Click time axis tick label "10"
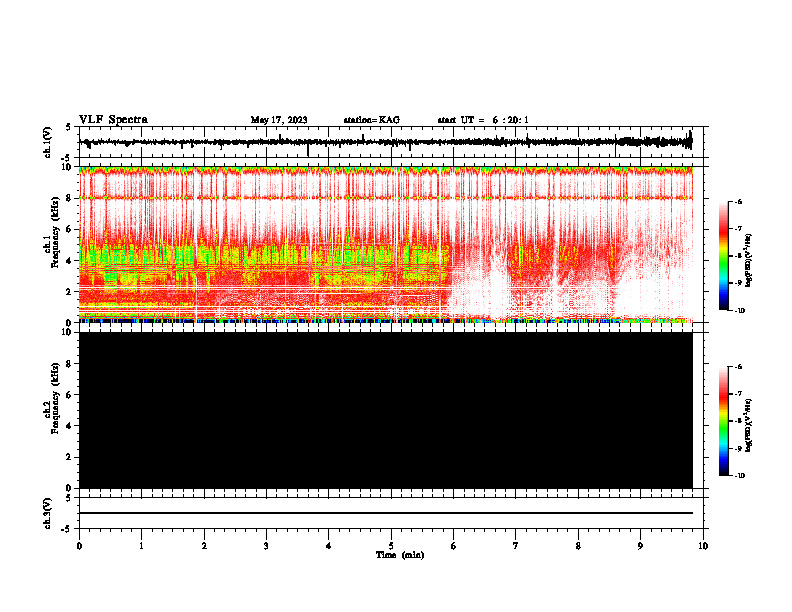The image size is (792, 612). [x=703, y=546]
